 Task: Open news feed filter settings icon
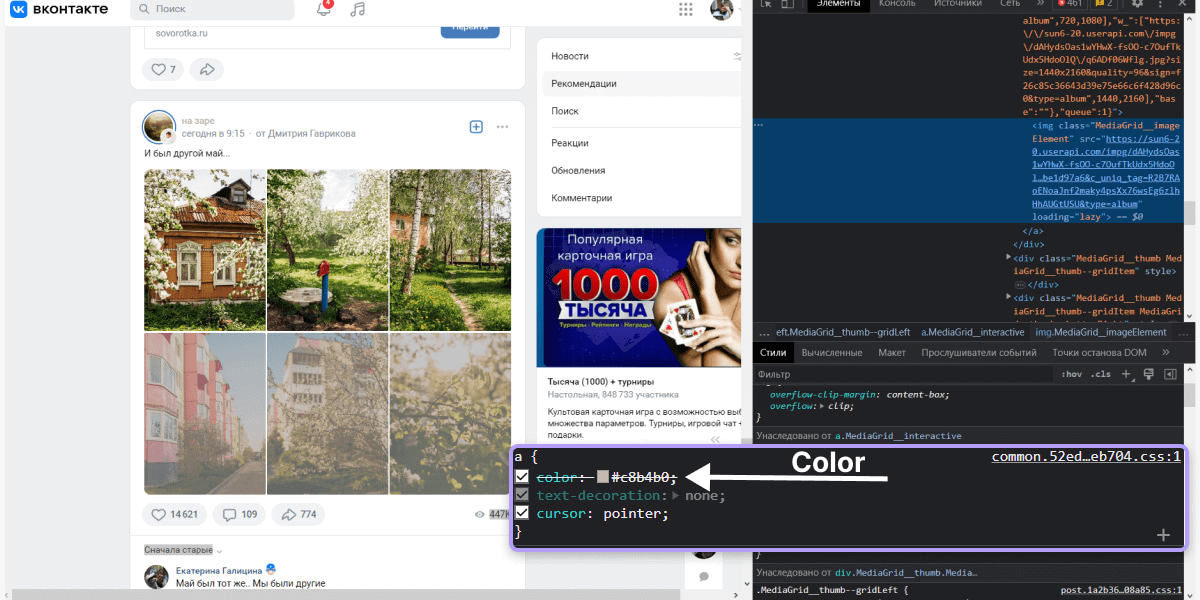pyautogui.click(x=737, y=56)
